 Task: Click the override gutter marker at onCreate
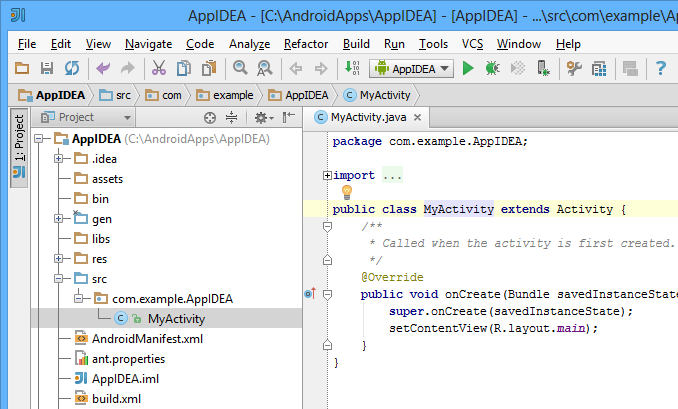click(310, 294)
